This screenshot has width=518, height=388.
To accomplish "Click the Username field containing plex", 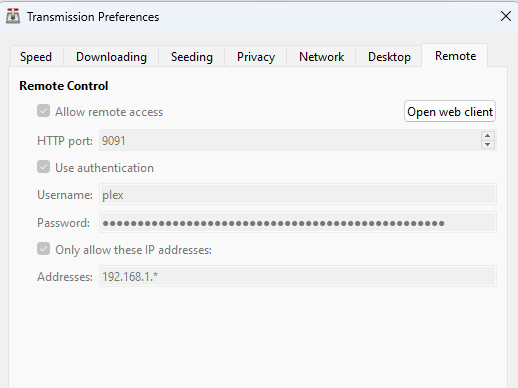I will pyautogui.click(x=298, y=194).
